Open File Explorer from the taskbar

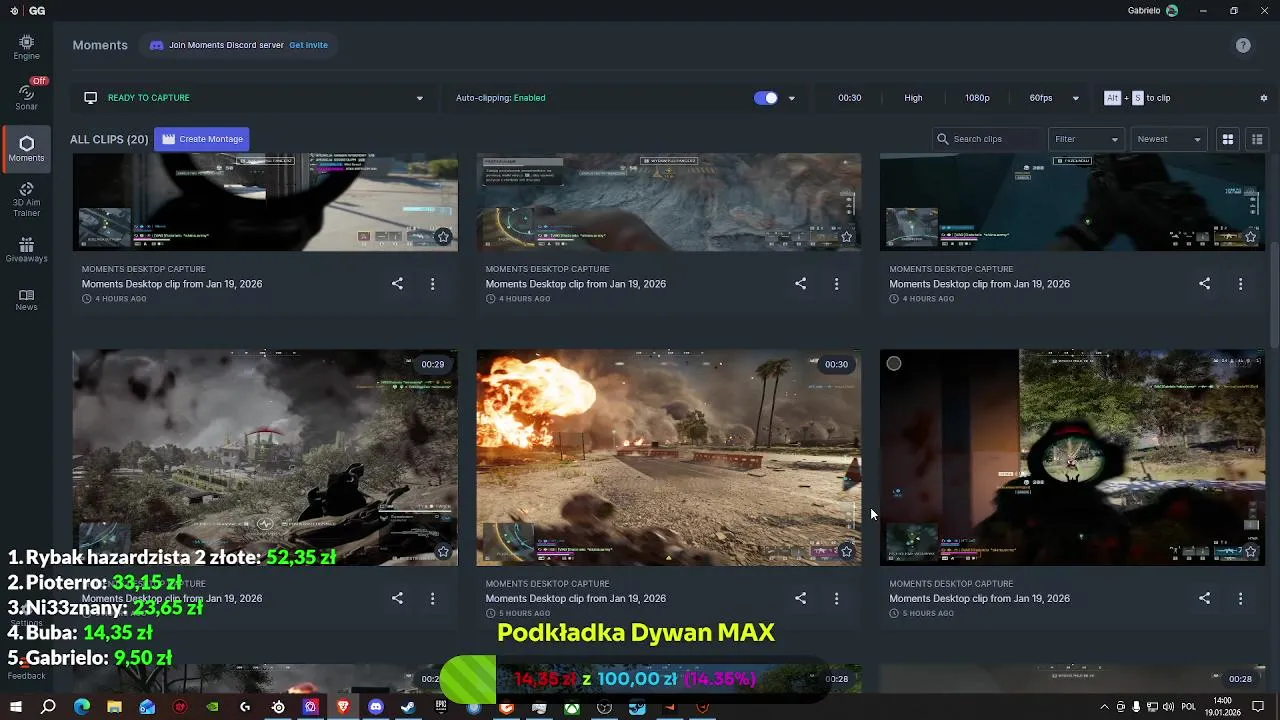point(114,707)
